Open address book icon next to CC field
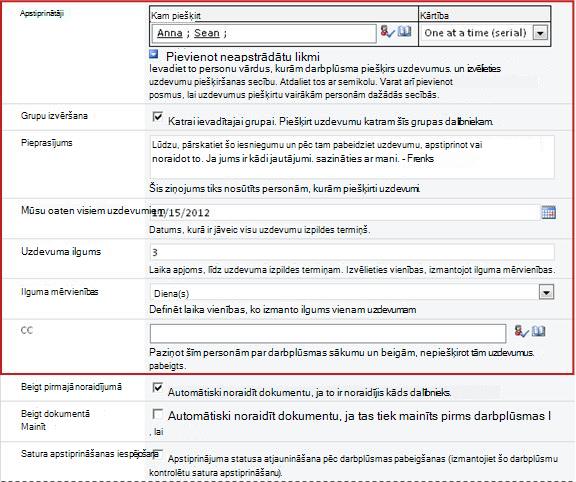Viewport: 576px width, 482px height. tap(539, 331)
